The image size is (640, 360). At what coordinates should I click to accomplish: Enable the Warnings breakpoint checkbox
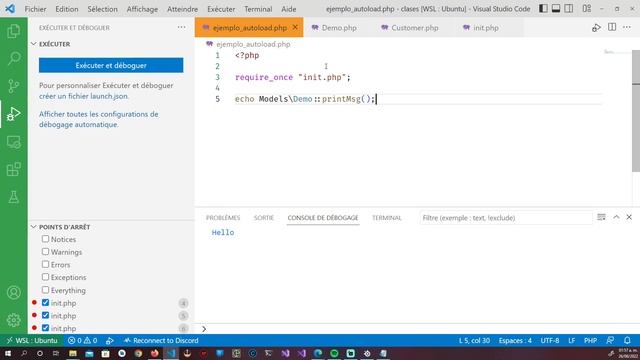coord(45,251)
